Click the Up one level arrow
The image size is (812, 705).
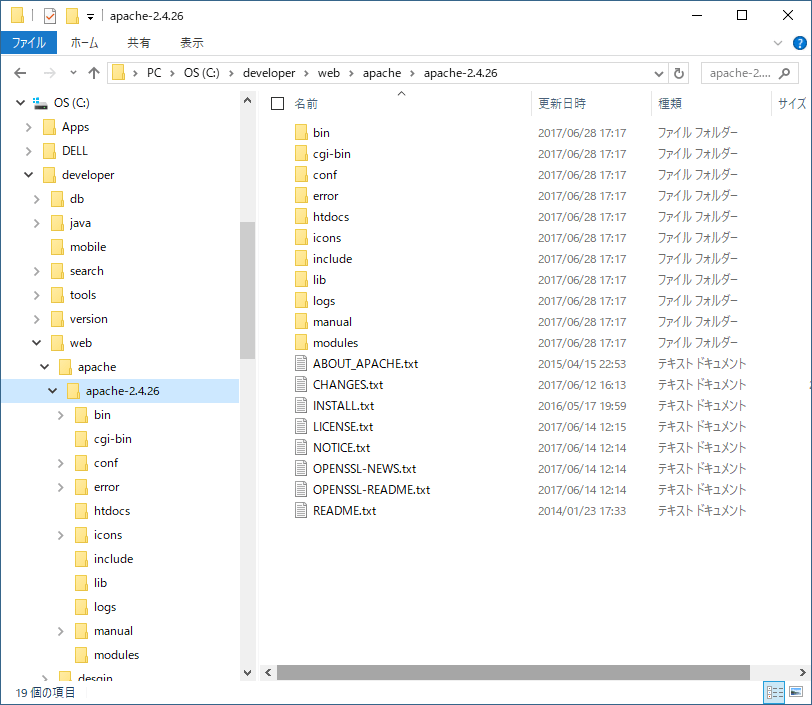point(94,73)
